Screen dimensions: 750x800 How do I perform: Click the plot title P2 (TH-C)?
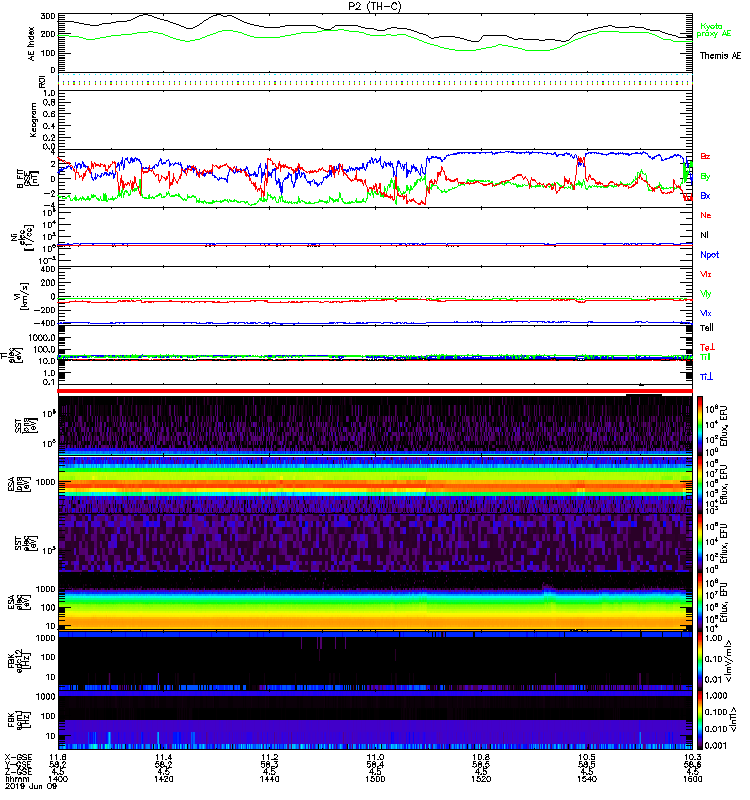(x=375, y=6)
